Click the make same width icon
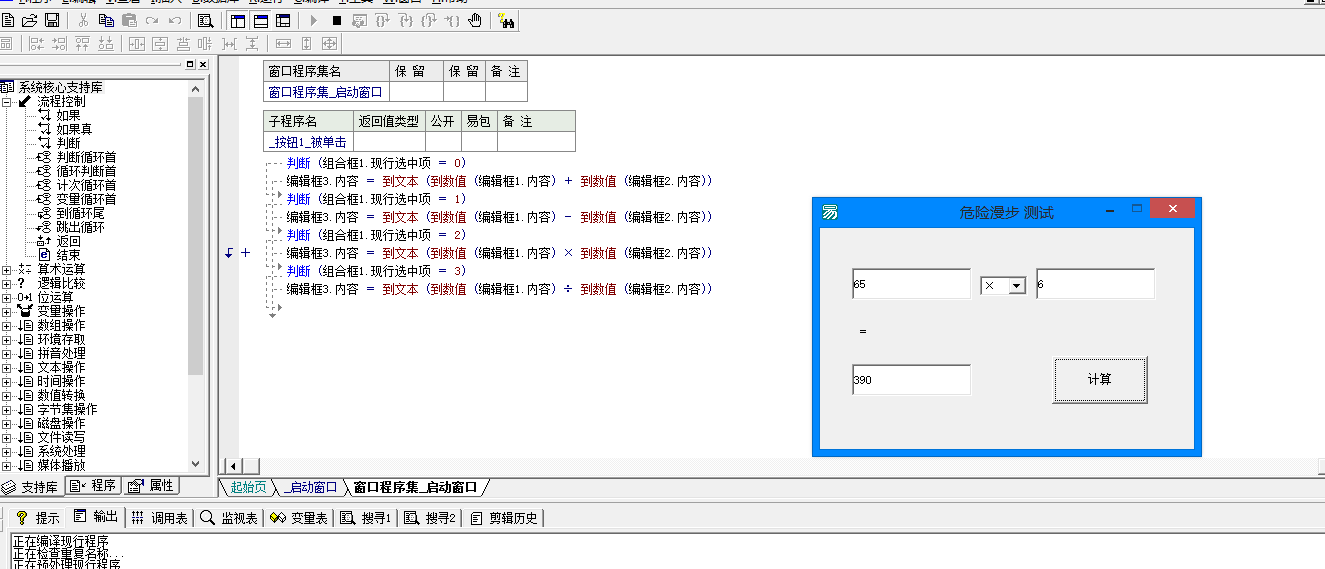1325x569 pixels. (x=284, y=44)
